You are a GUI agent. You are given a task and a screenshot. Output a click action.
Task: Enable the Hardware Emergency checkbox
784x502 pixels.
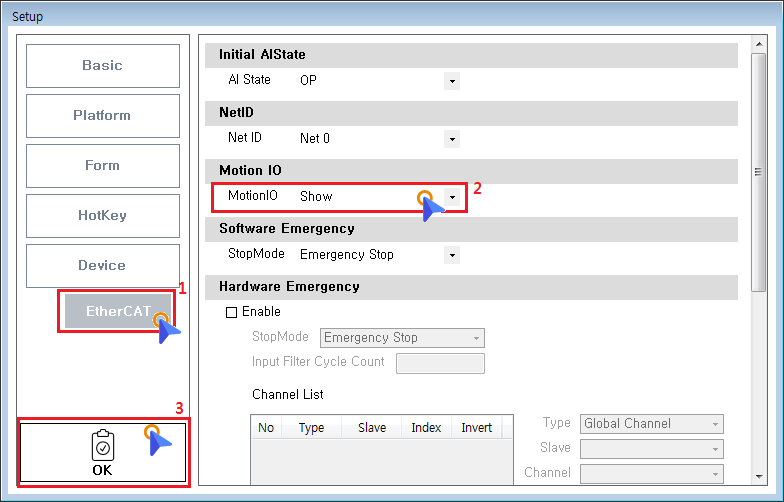pyautogui.click(x=232, y=312)
